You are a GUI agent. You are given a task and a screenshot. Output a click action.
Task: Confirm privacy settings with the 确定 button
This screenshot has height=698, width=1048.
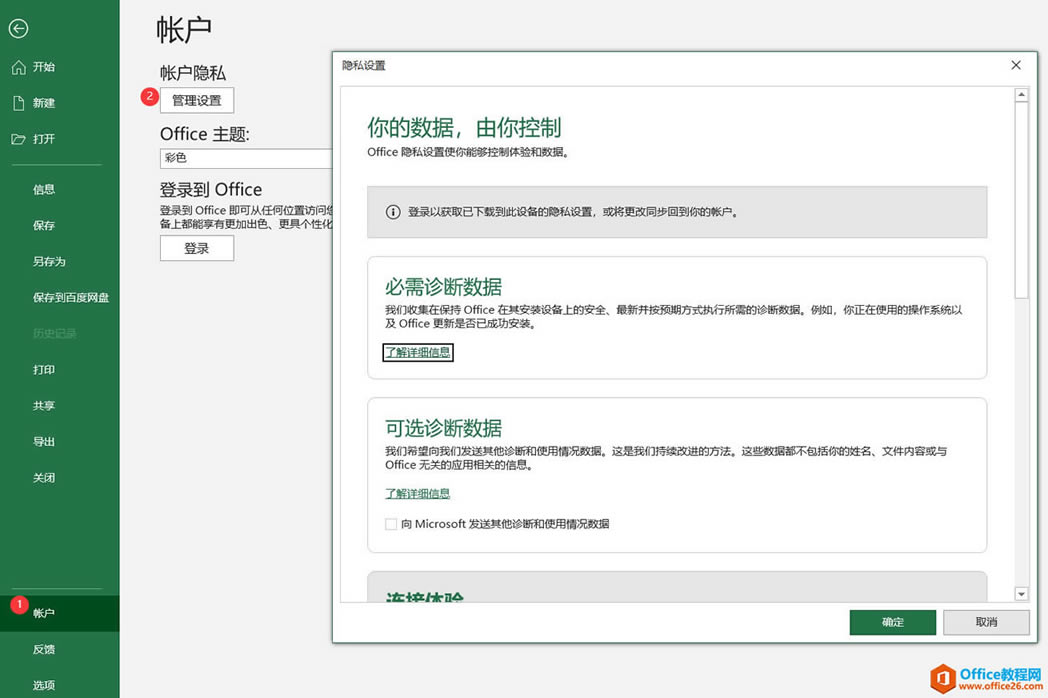point(892,622)
